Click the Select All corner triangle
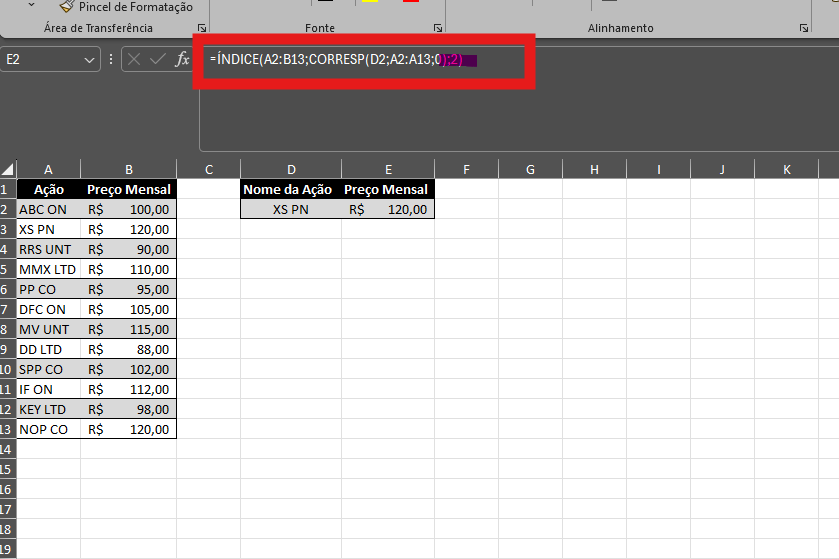The width and height of the screenshot is (839, 559). [7, 170]
